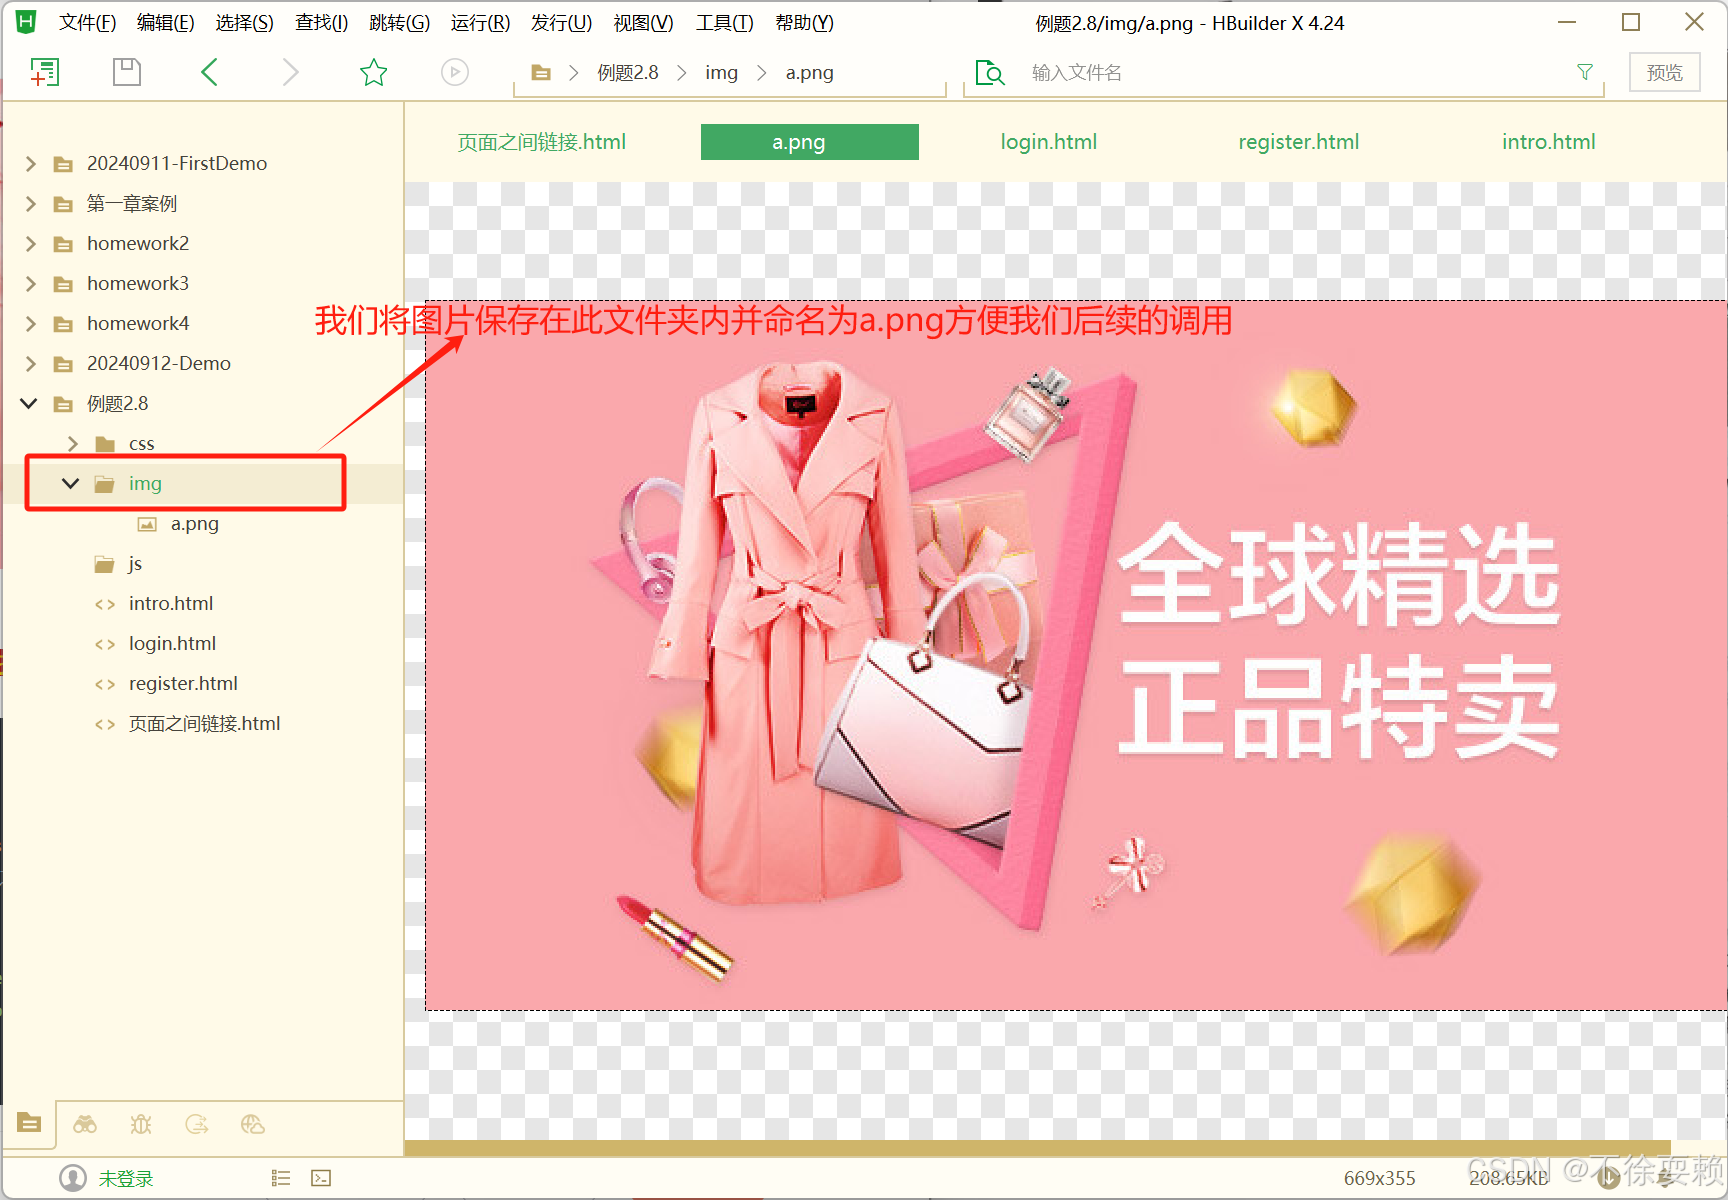Click the 669x355 dimensions in status bar

(x=1379, y=1178)
